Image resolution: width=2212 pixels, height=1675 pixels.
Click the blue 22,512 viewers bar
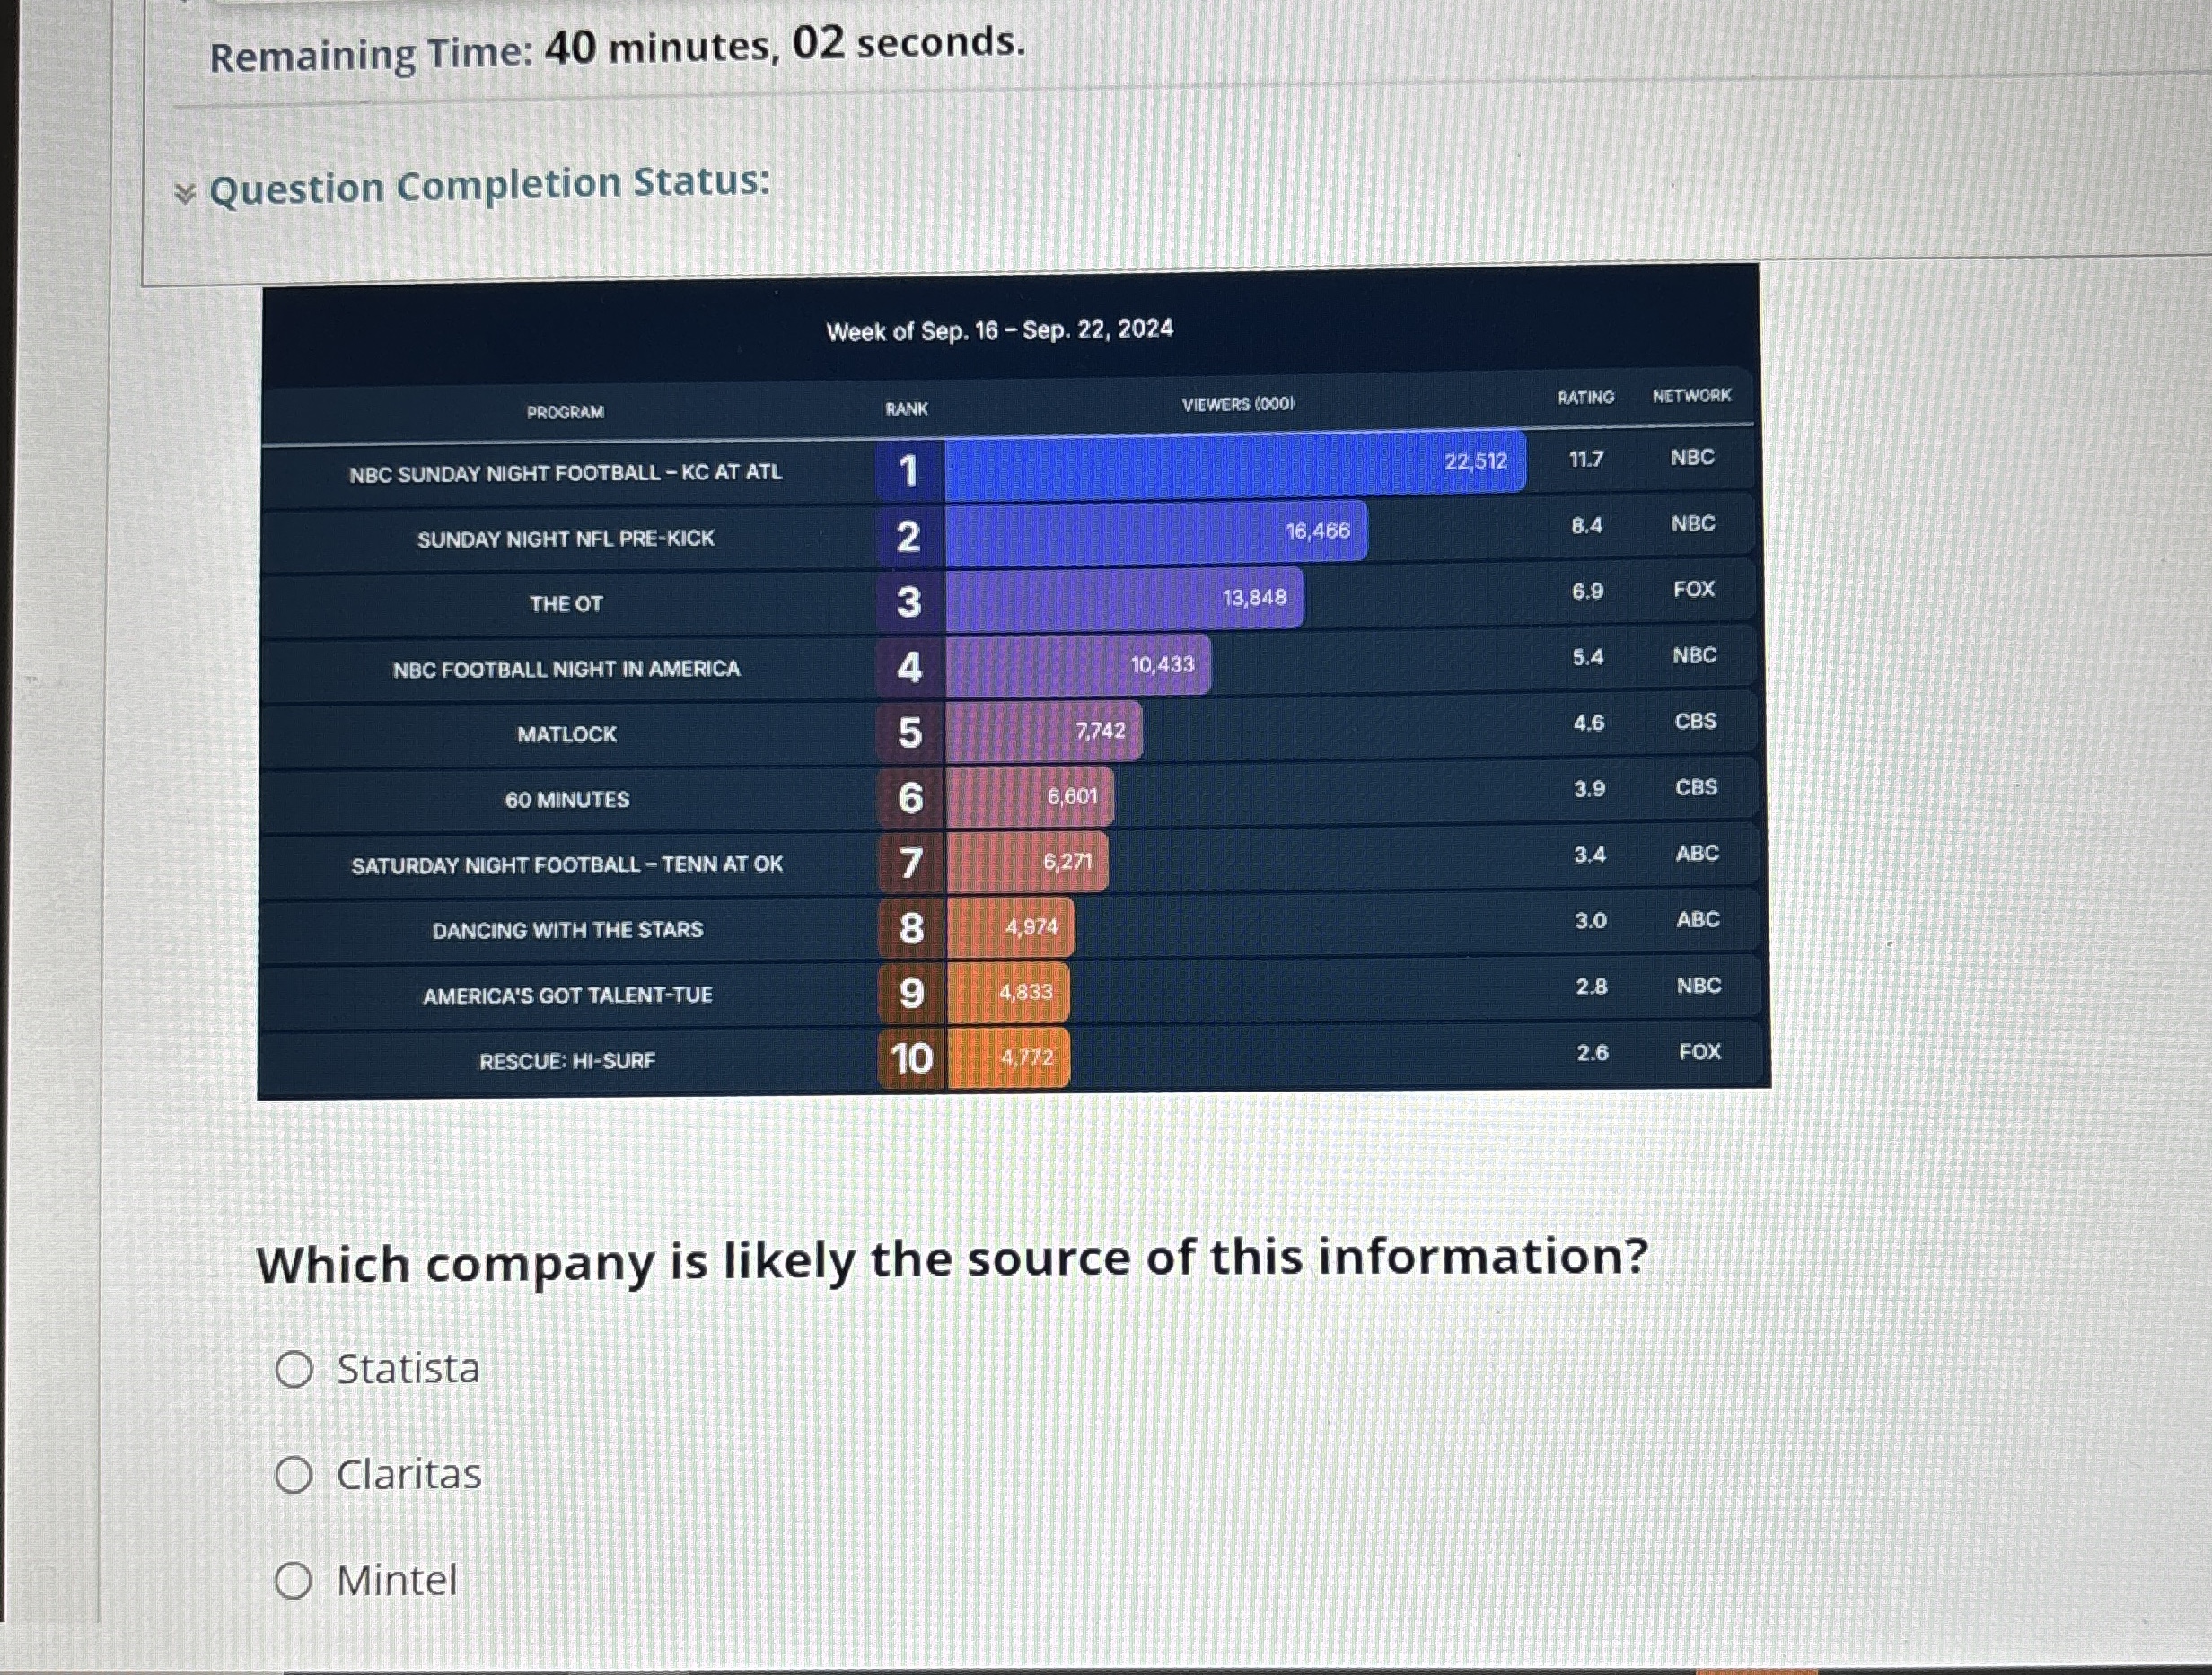coord(1234,463)
